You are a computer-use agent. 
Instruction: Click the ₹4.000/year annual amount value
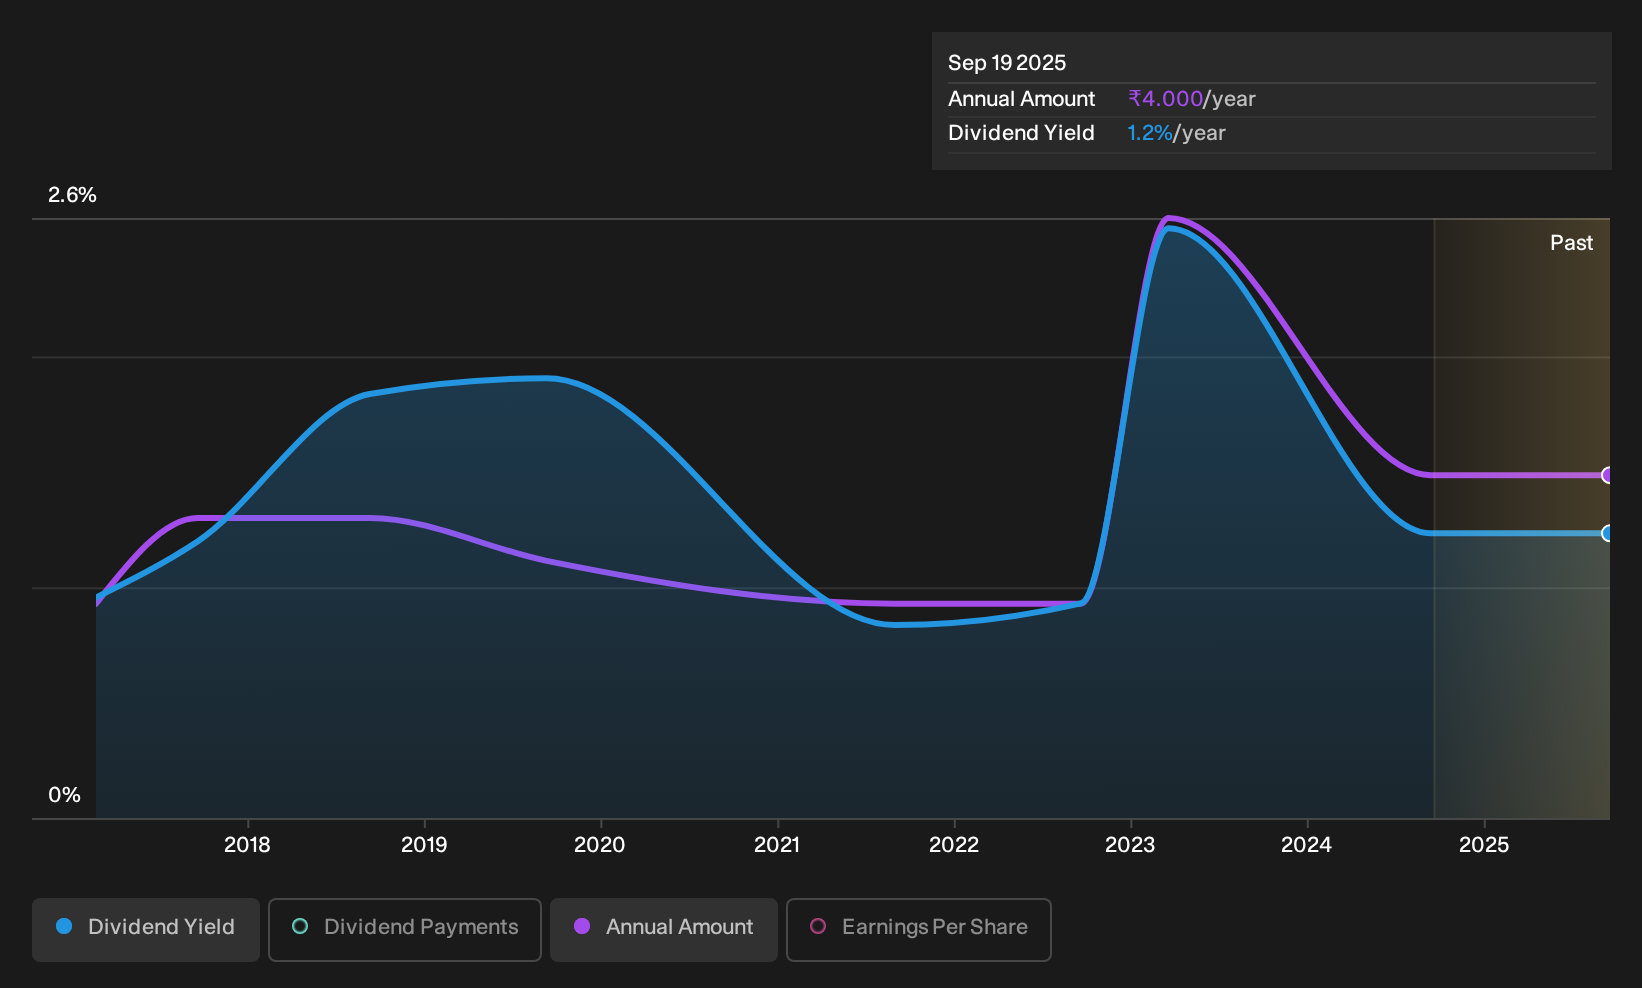pos(1192,99)
